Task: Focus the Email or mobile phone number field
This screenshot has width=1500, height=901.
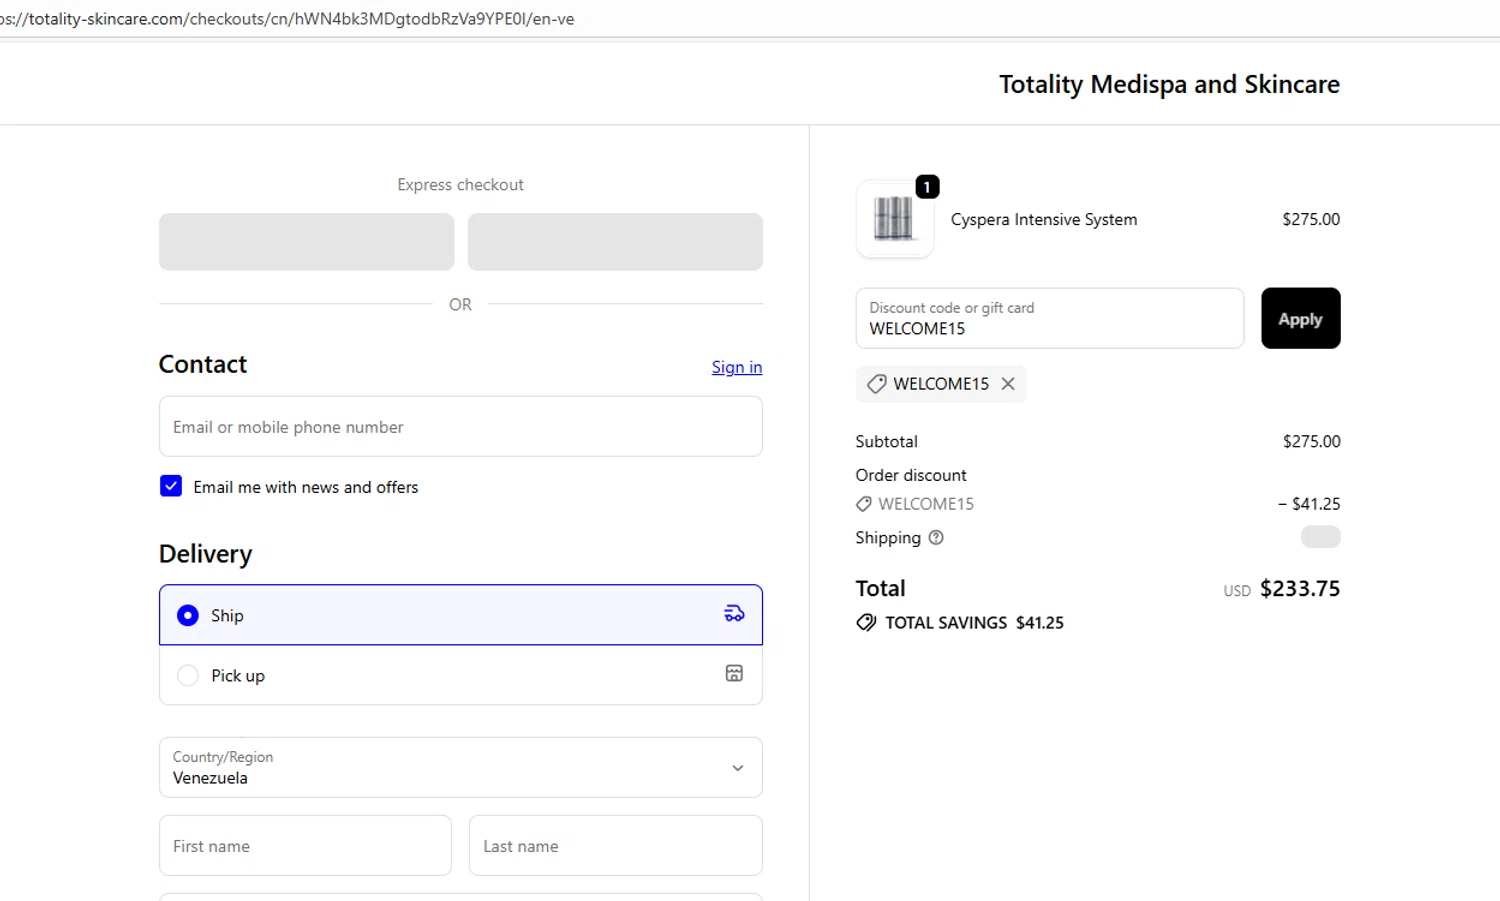Action: (461, 427)
